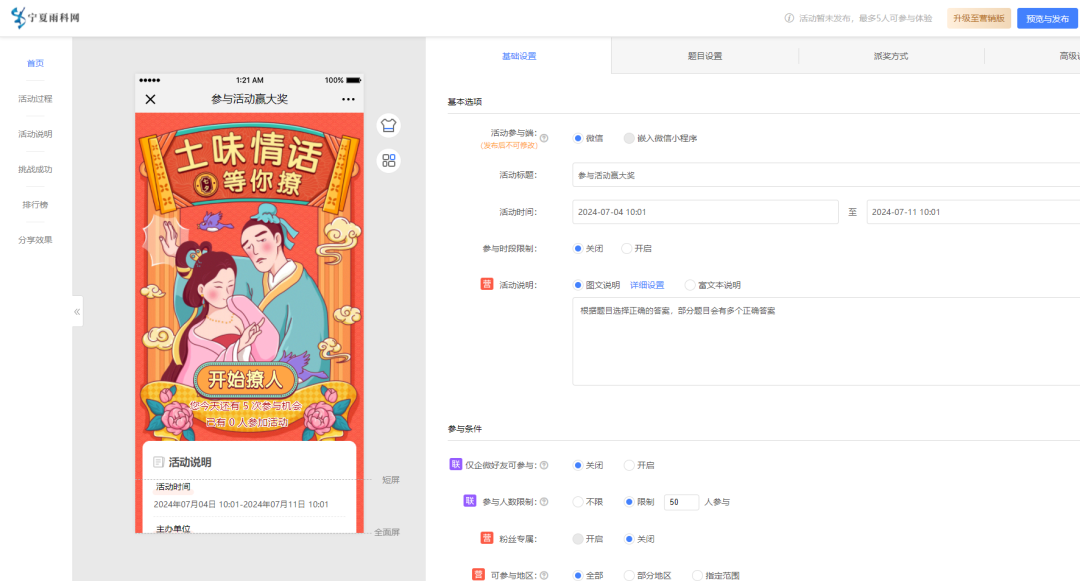Screen dimensions: 1080x581
Task: Click the 活动说明 document icon in phone preview
Action: pos(158,462)
